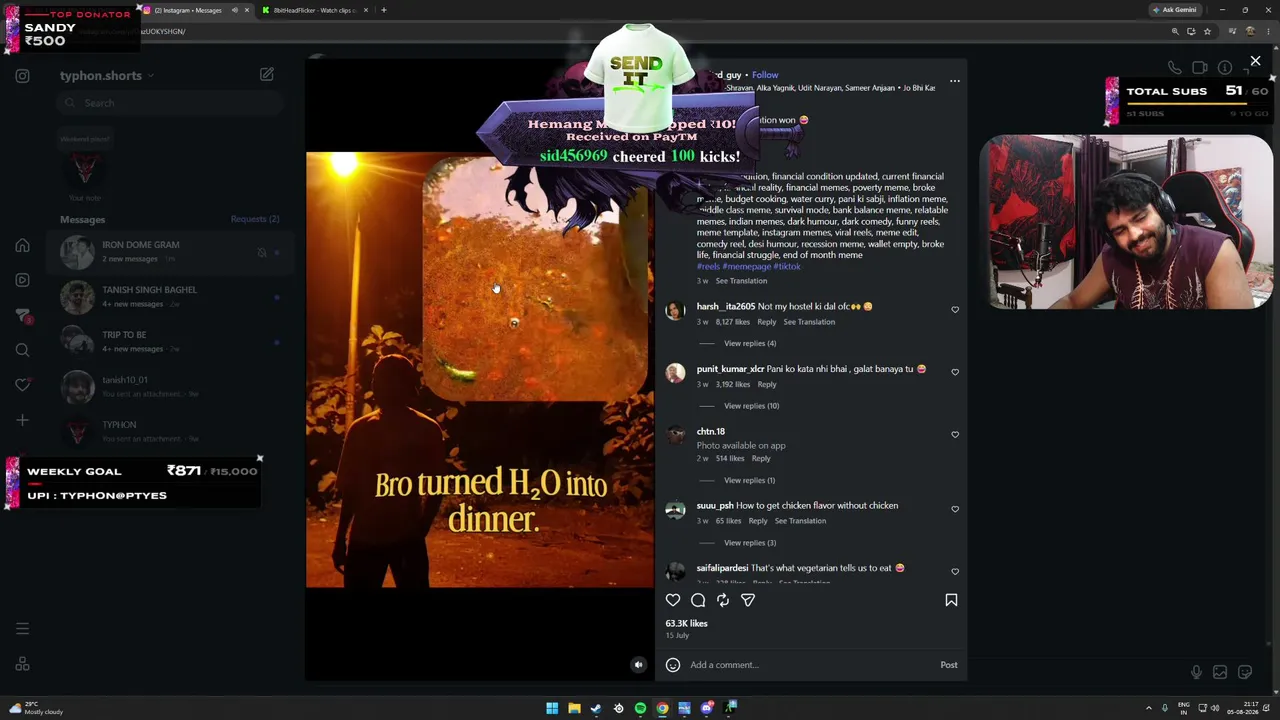Open the Chrome zoom magnifier icon
1280x720 pixels.
1175,31
